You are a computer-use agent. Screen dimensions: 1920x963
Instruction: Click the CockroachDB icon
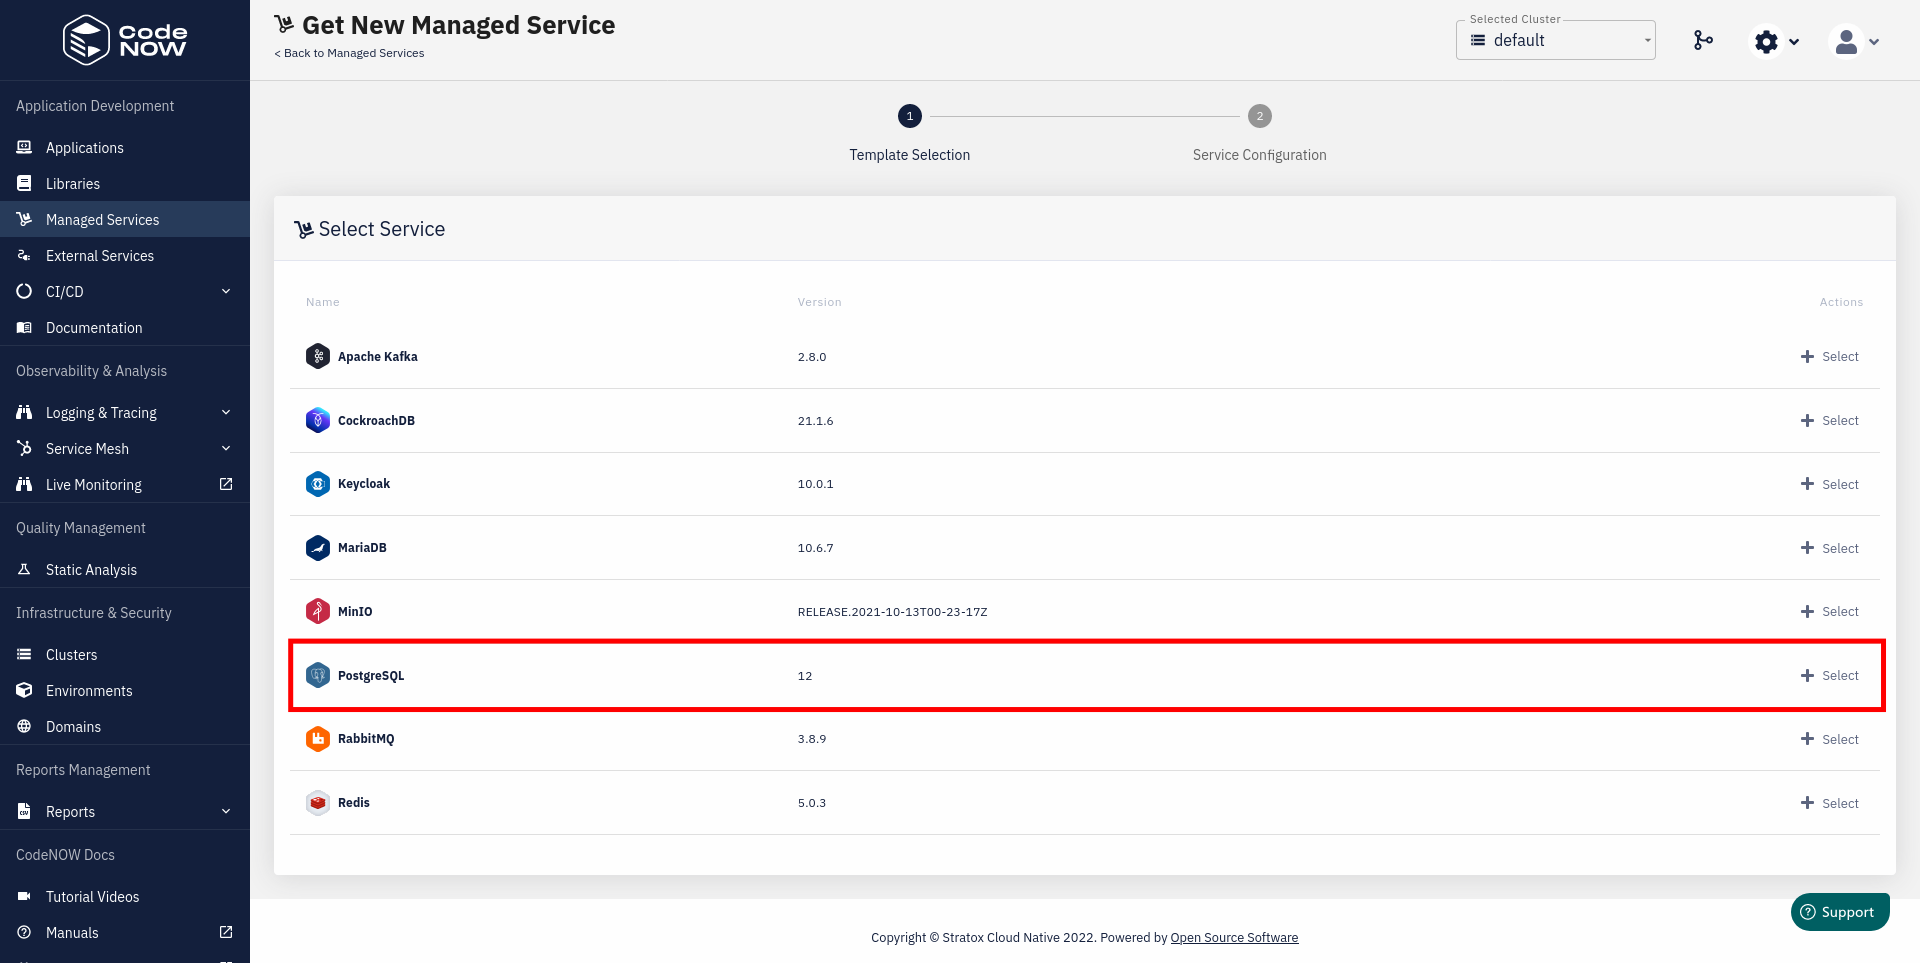pyautogui.click(x=318, y=420)
